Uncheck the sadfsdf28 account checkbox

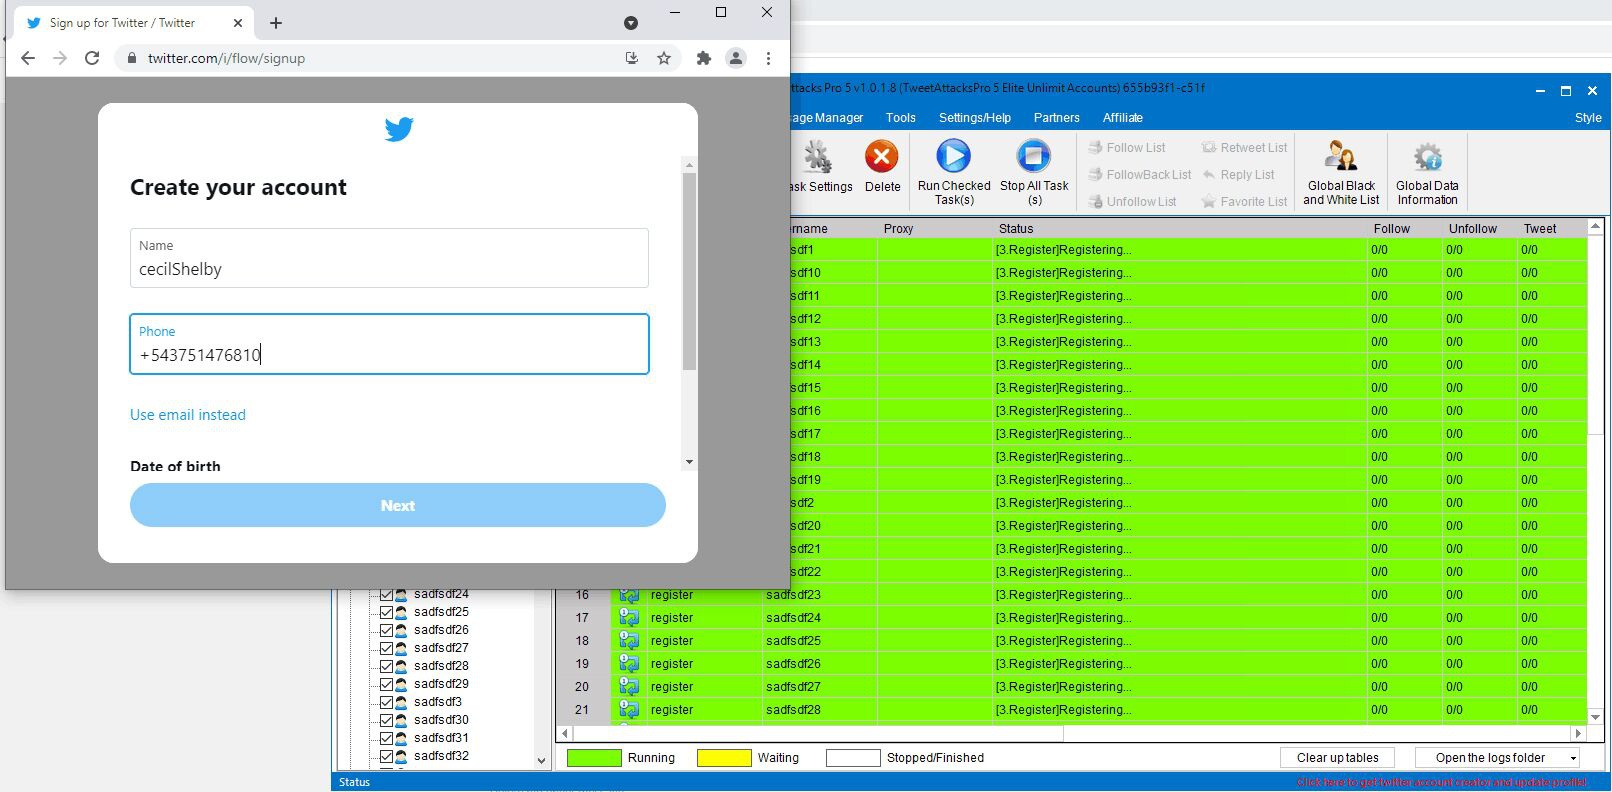pos(386,666)
